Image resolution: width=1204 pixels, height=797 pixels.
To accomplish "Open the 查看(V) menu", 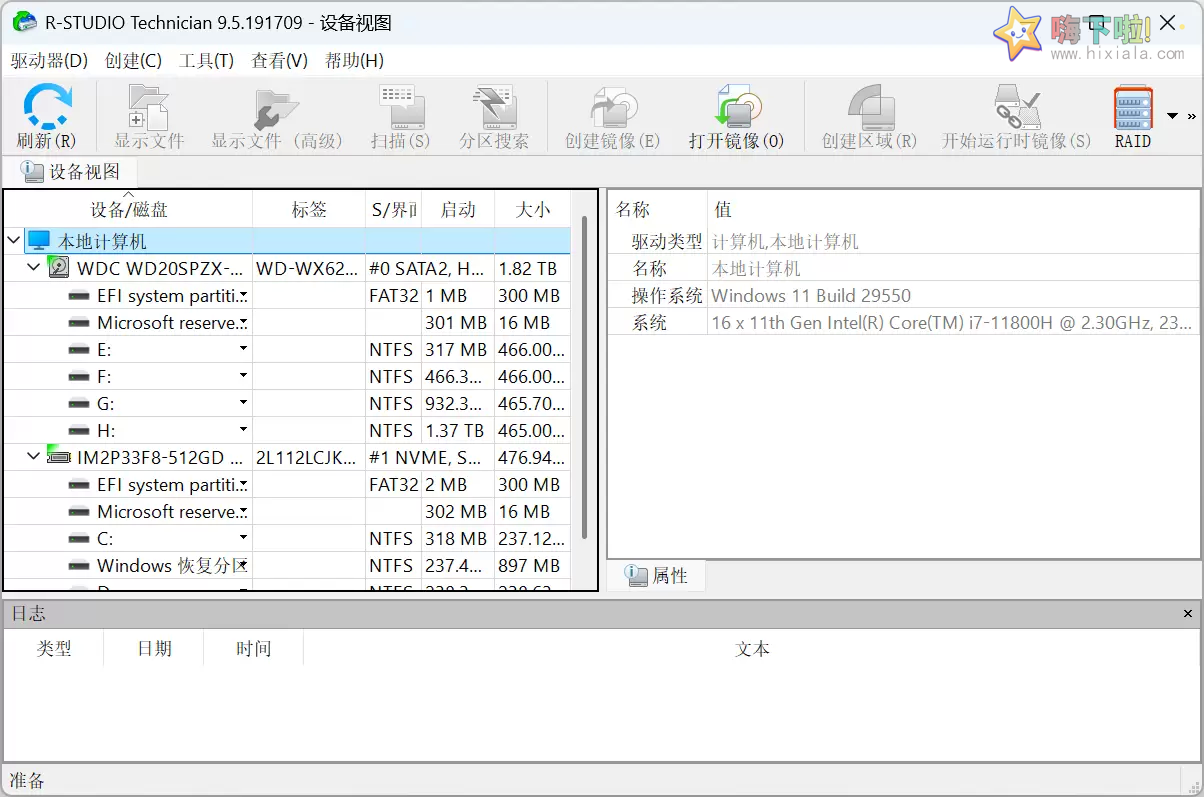I will [x=279, y=61].
